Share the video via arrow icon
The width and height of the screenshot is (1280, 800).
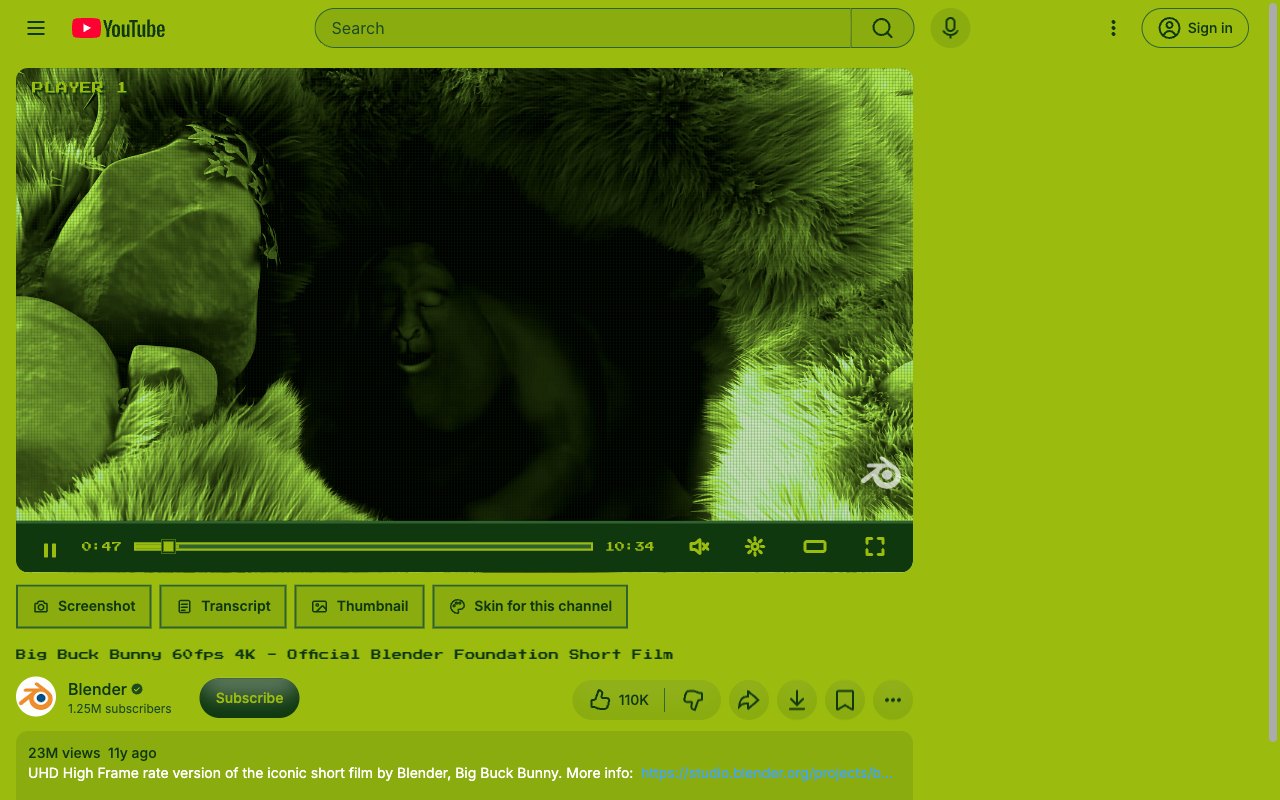click(748, 700)
